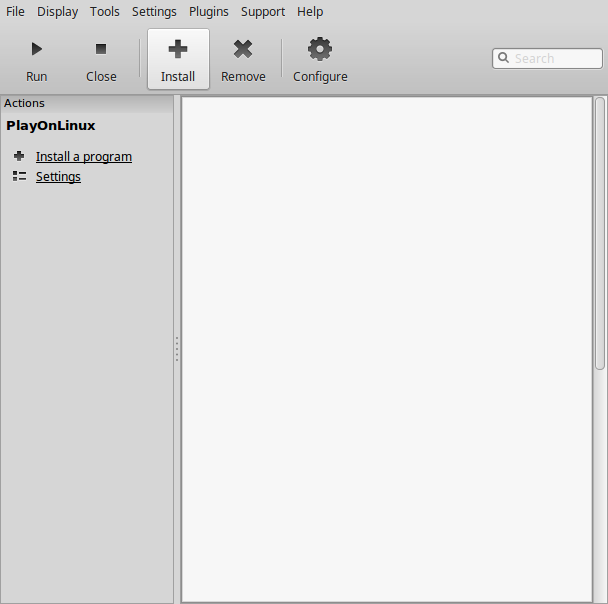Open the File menu
This screenshot has height=604, width=608.
tap(15, 12)
